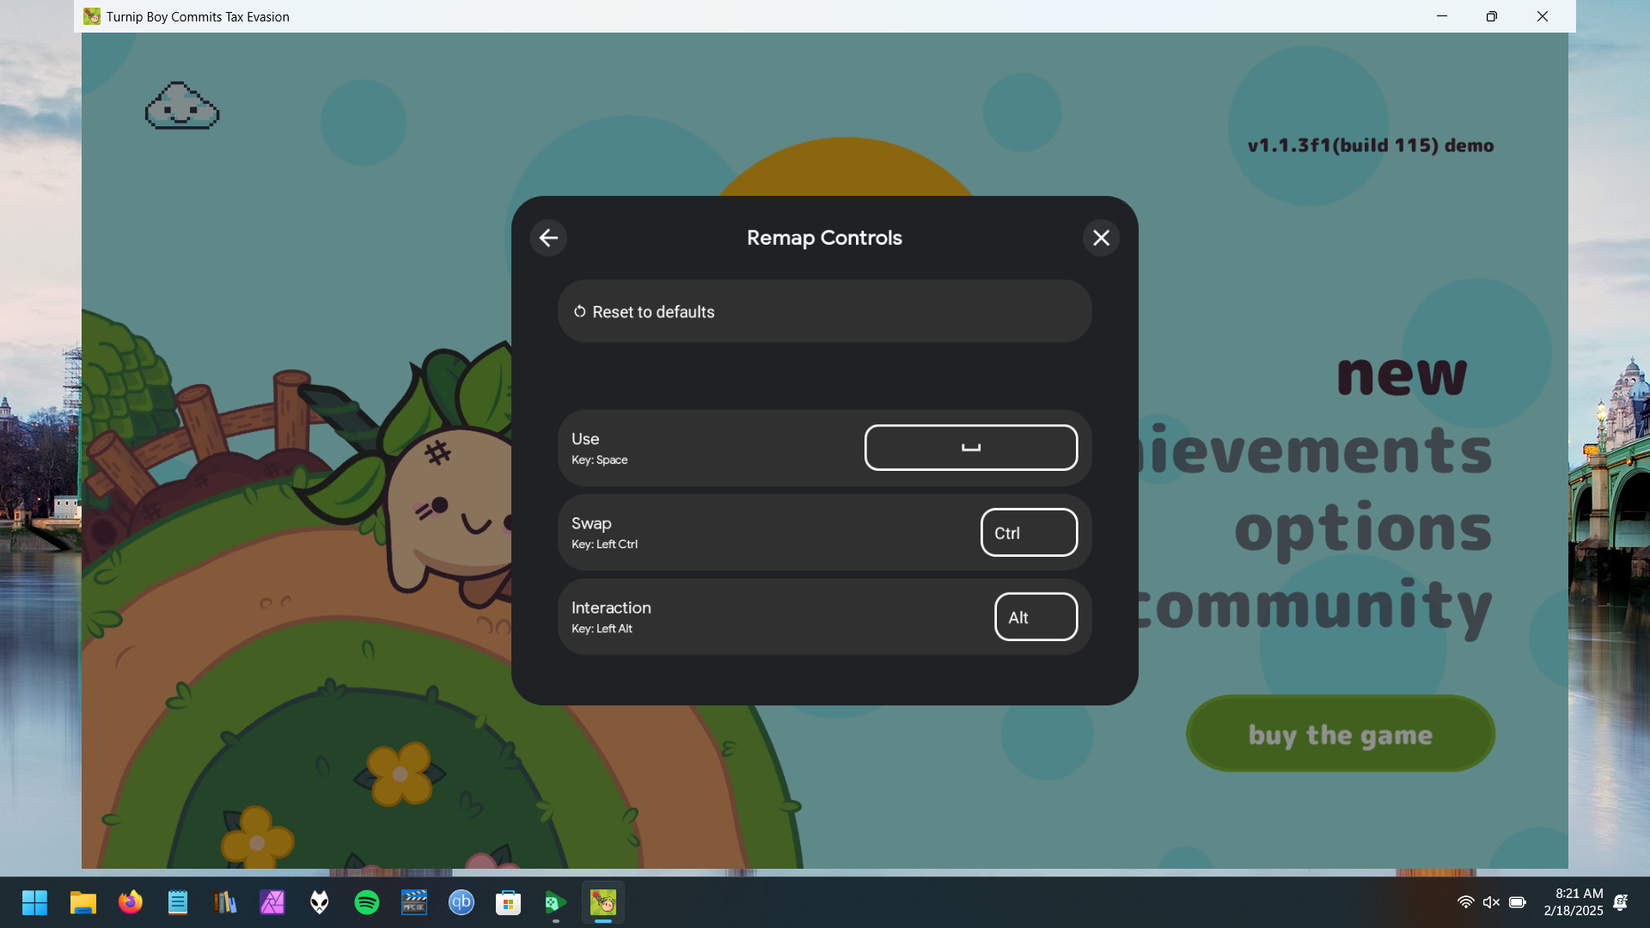Open the Windows Start menu

[x=34, y=902]
